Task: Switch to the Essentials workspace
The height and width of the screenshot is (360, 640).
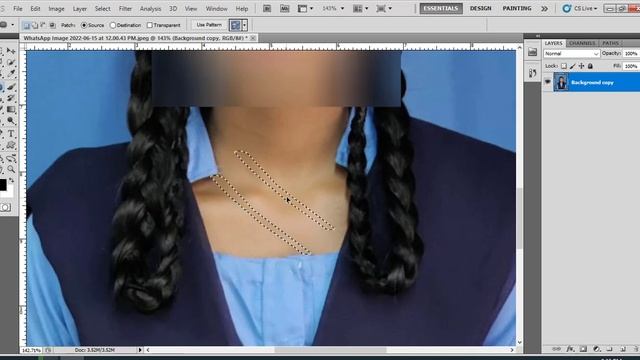Action: coord(441,8)
